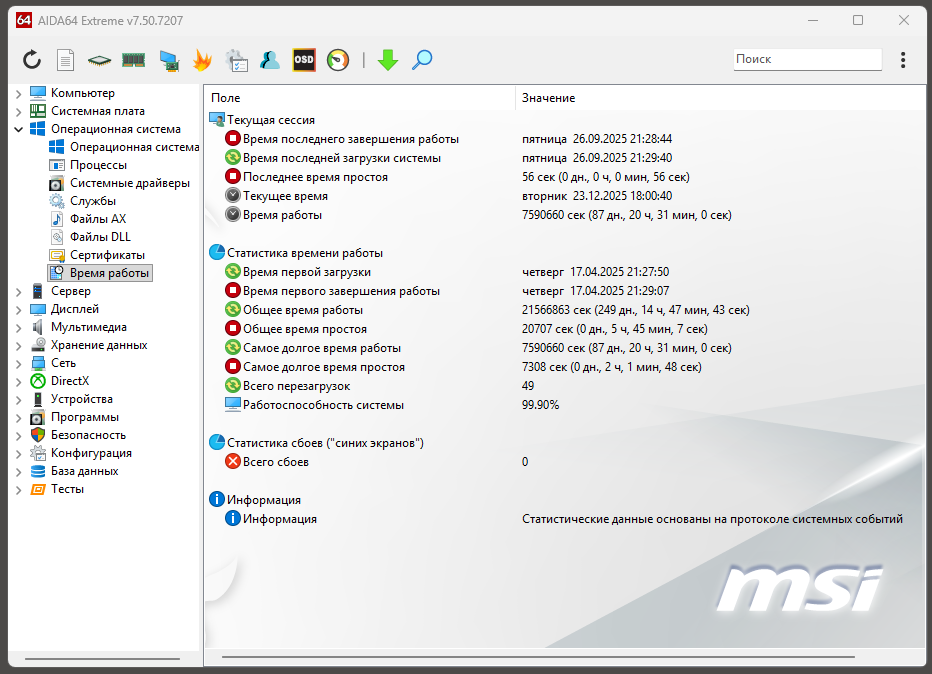Launch the flame stability test icon
This screenshot has height=674, width=932.
click(203, 60)
